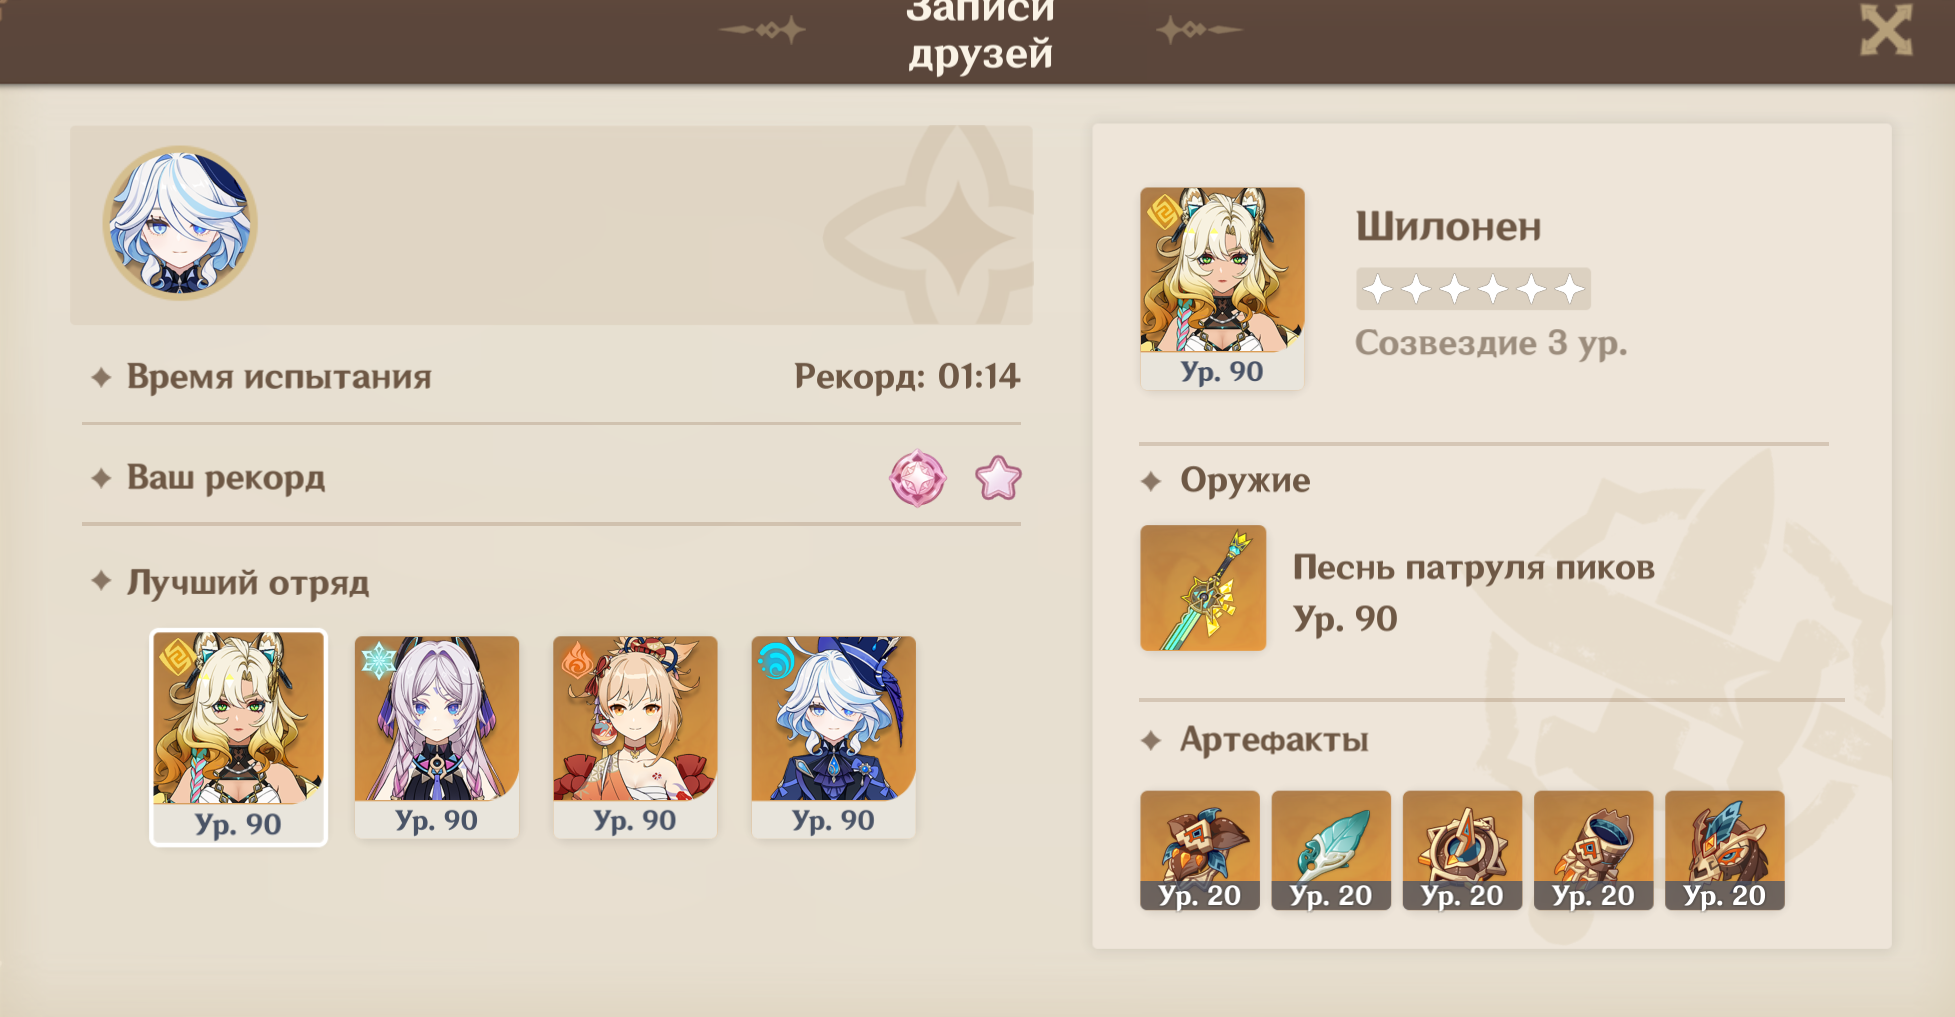Select the Cryo character in best team

[437, 737]
